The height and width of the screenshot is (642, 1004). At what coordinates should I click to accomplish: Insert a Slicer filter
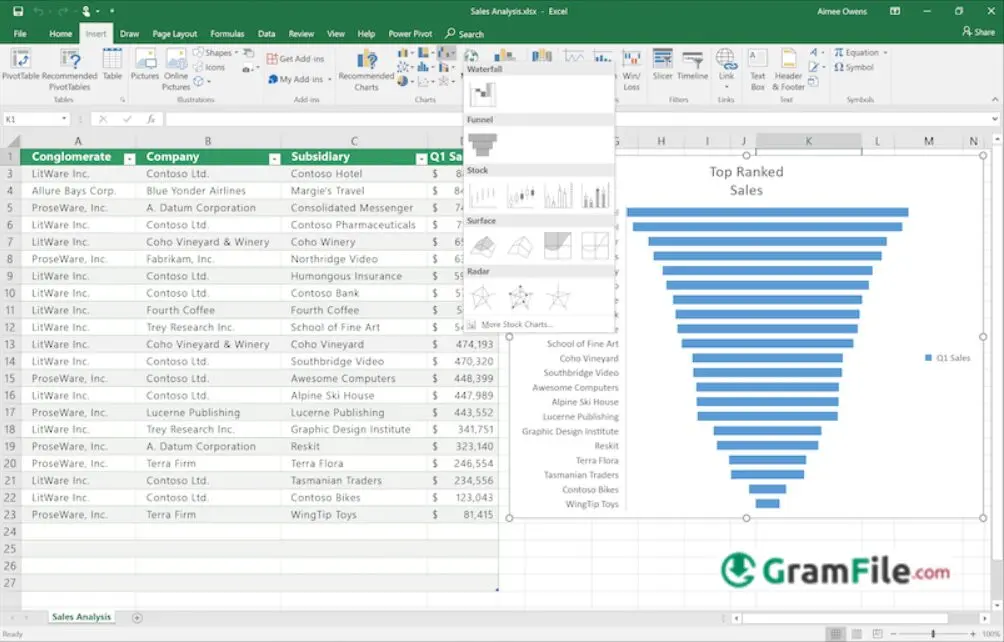662,64
